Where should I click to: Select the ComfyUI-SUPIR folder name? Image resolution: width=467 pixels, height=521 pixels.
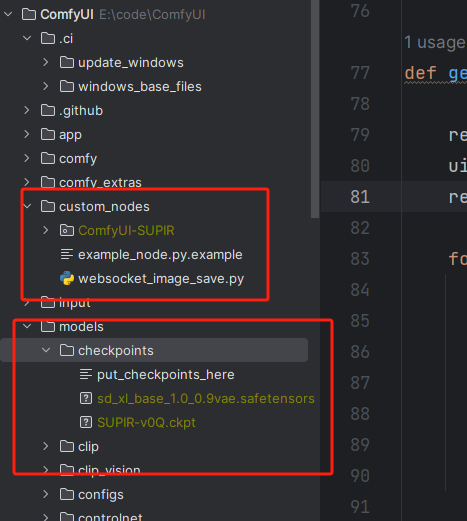tap(126, 230)
